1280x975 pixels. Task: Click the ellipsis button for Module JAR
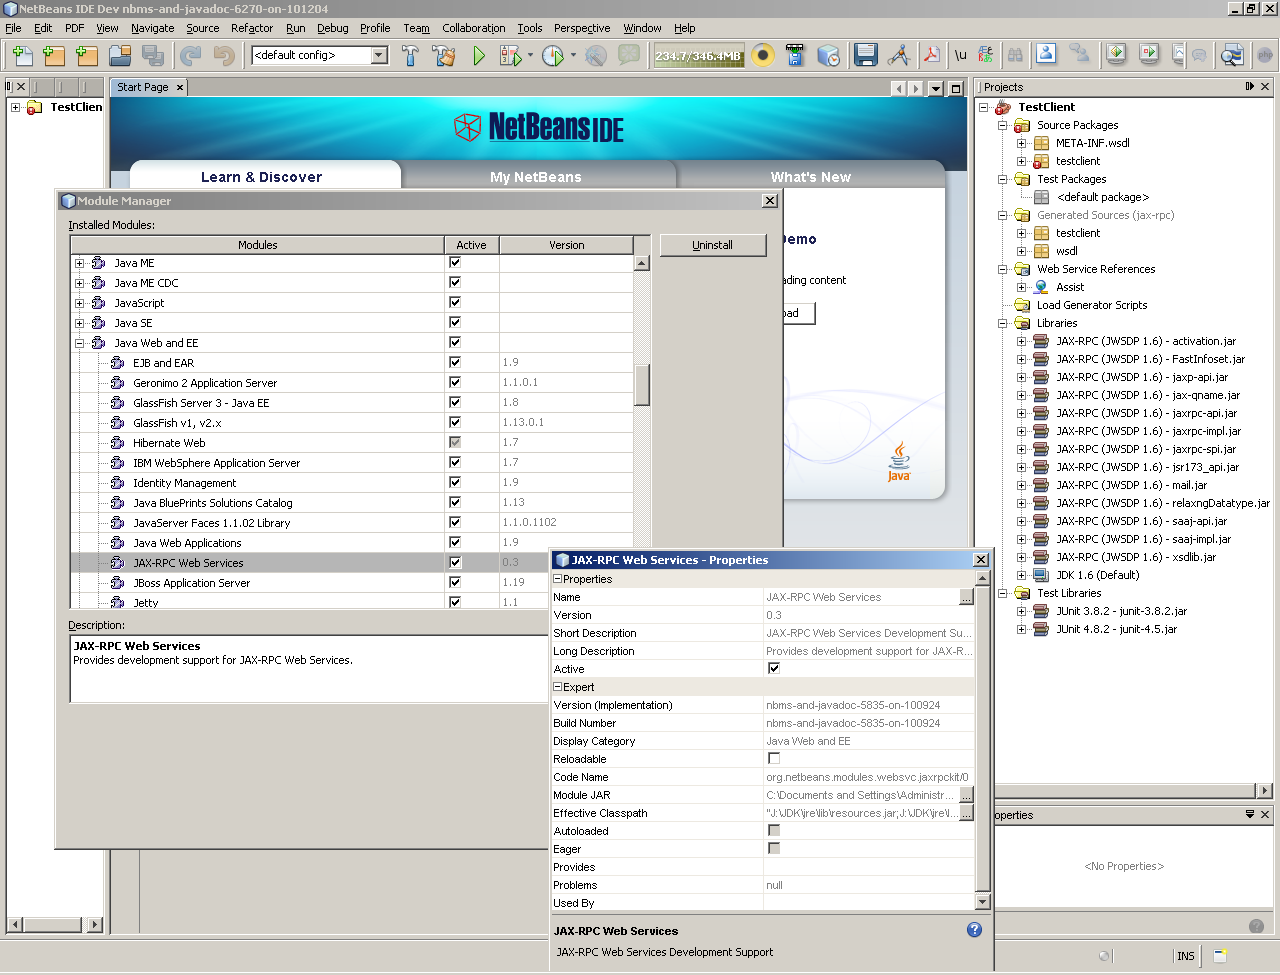pyautogui.click(x=966, y=795)
